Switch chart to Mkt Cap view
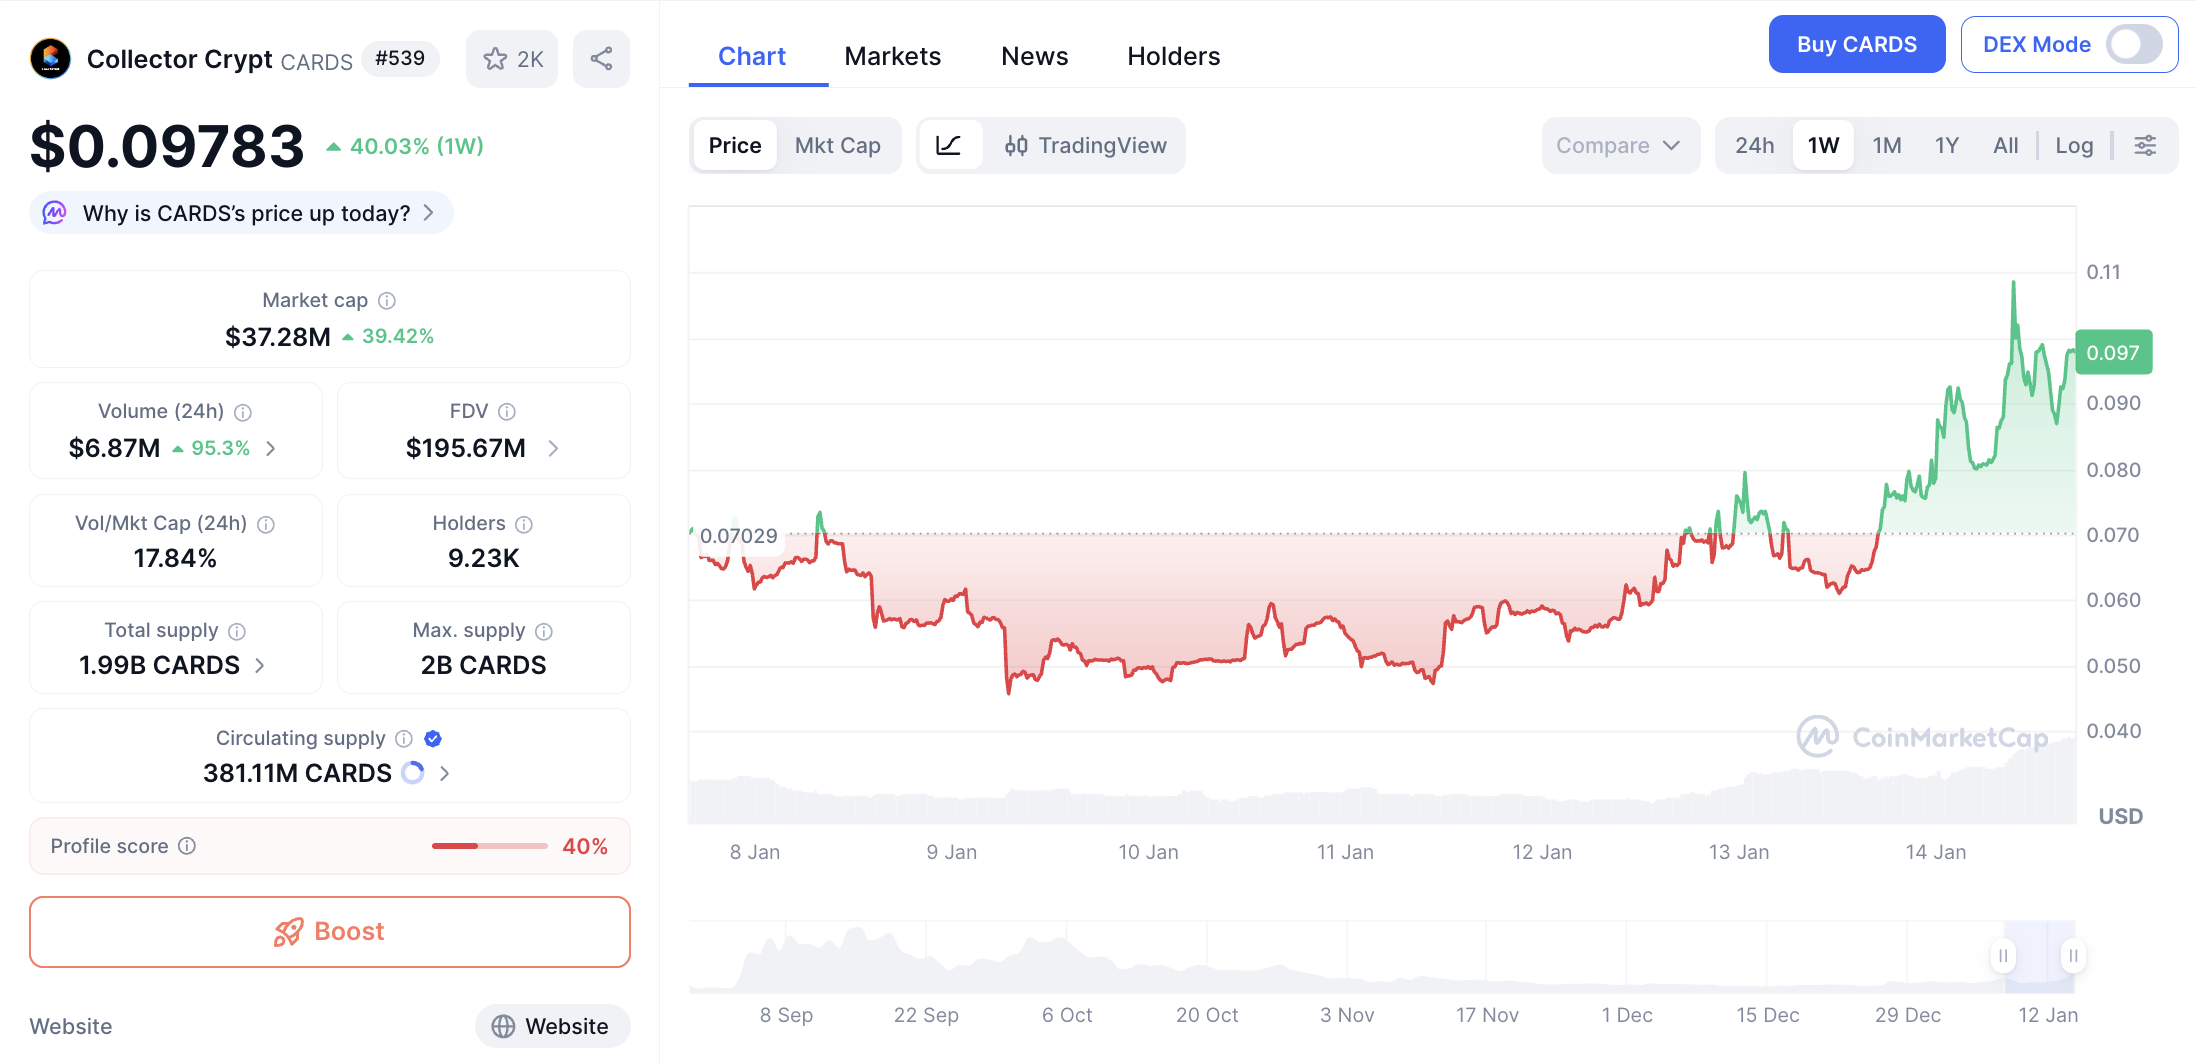 coord(837,146)
